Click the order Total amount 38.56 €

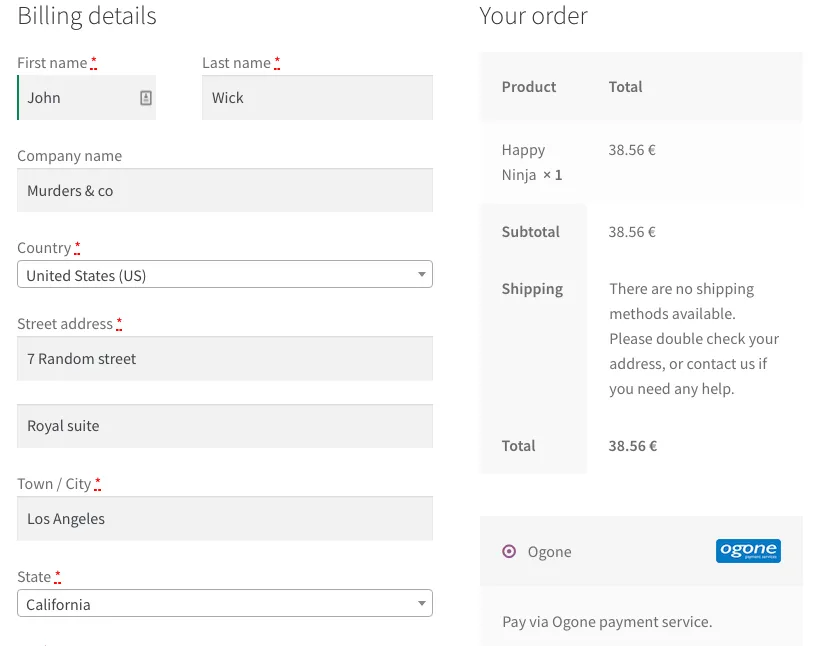[x=633, y=446]
